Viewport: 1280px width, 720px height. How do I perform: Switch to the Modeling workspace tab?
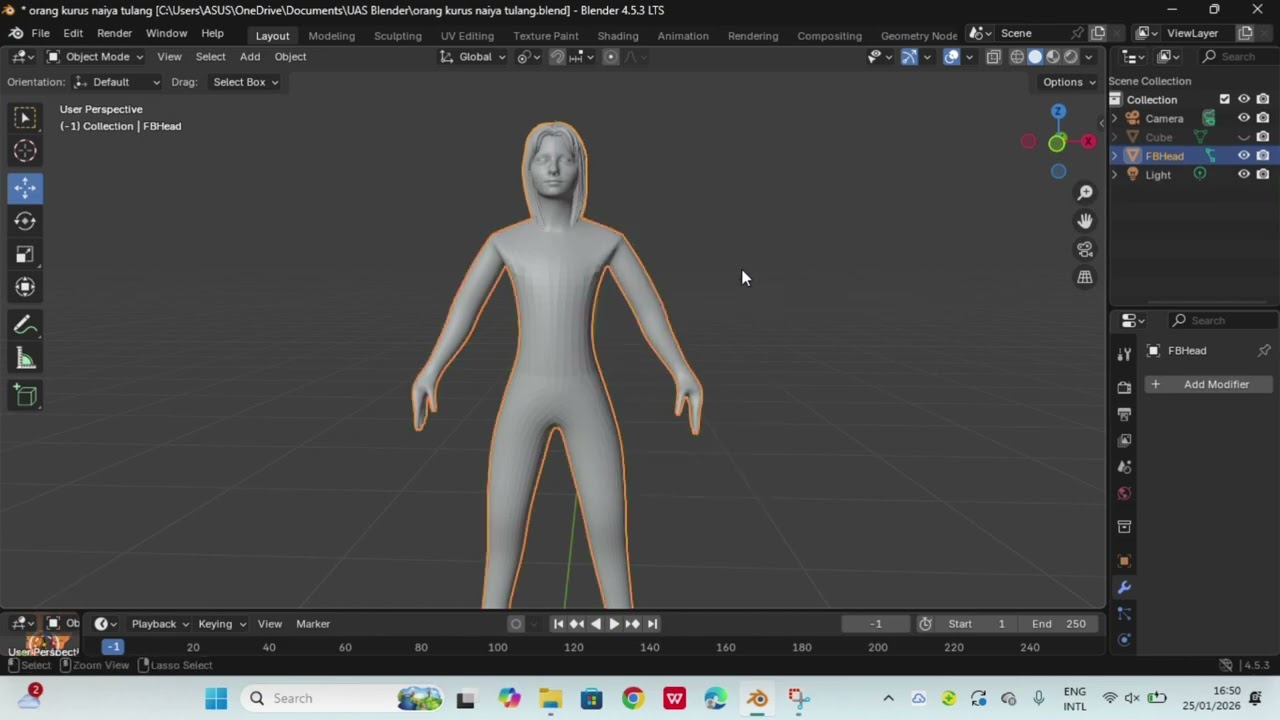(331, 36)
